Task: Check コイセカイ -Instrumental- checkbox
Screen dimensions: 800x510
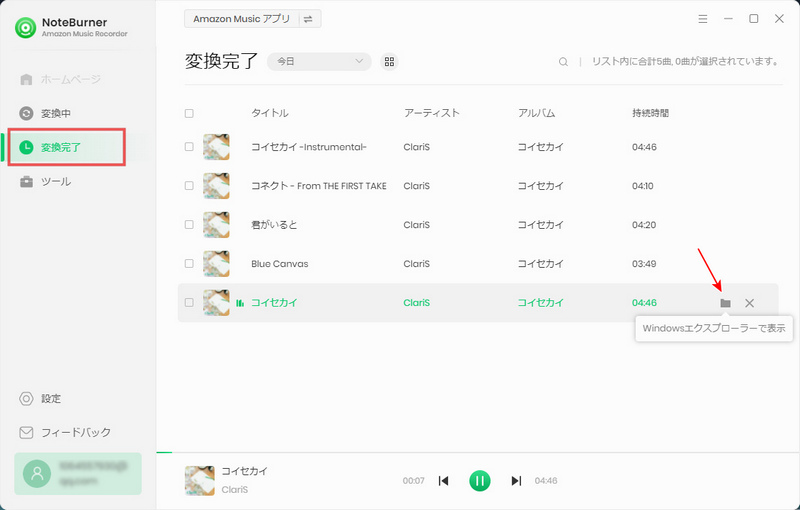Action: pyautogui.click(x=189, y=147)
